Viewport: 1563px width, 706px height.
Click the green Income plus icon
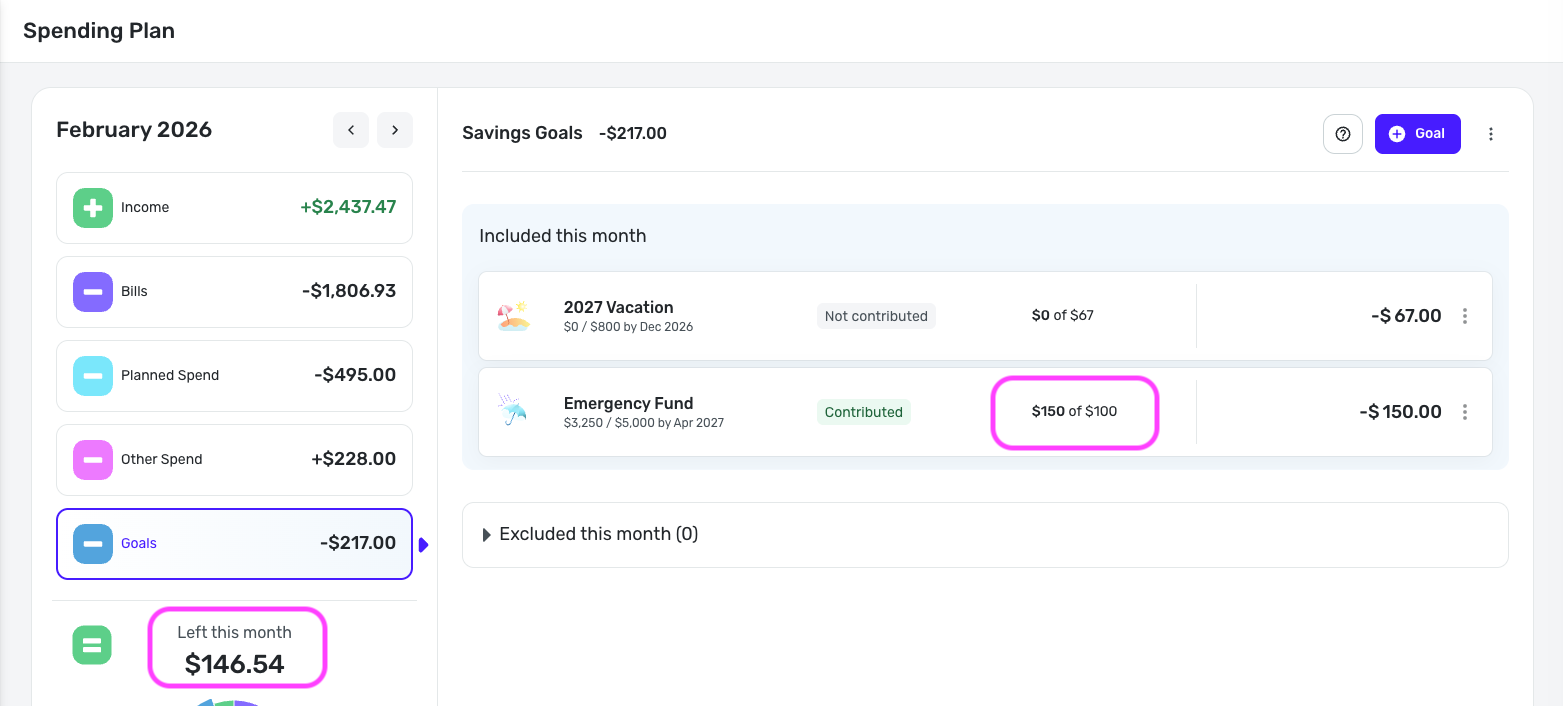click(92, 208)
